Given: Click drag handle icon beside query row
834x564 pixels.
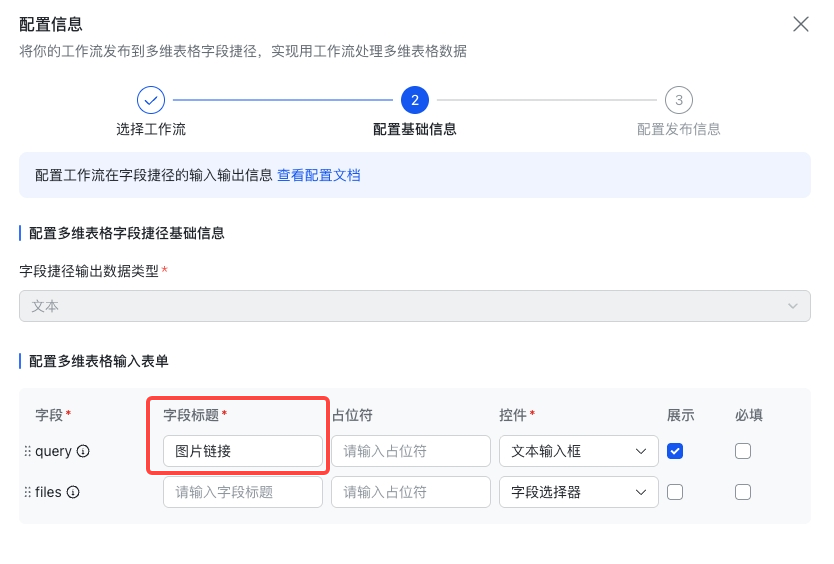Looking at the screenshot, I should [27, 452].
